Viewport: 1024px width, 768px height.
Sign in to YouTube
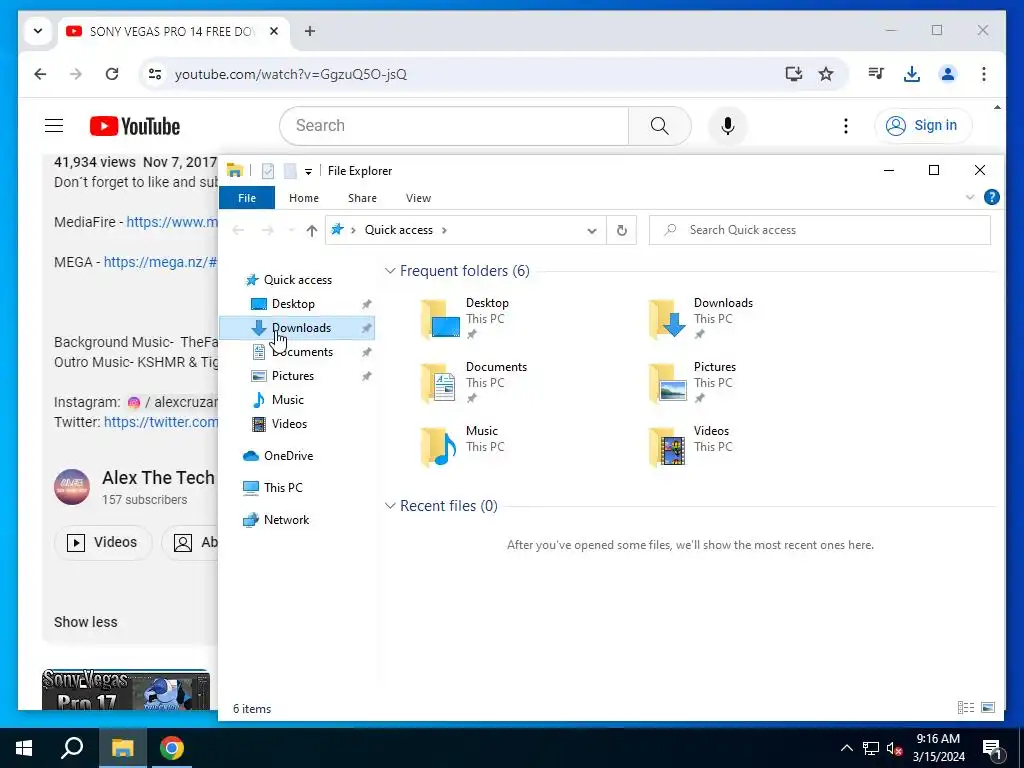pyautogui.click(x=922, y=125)
